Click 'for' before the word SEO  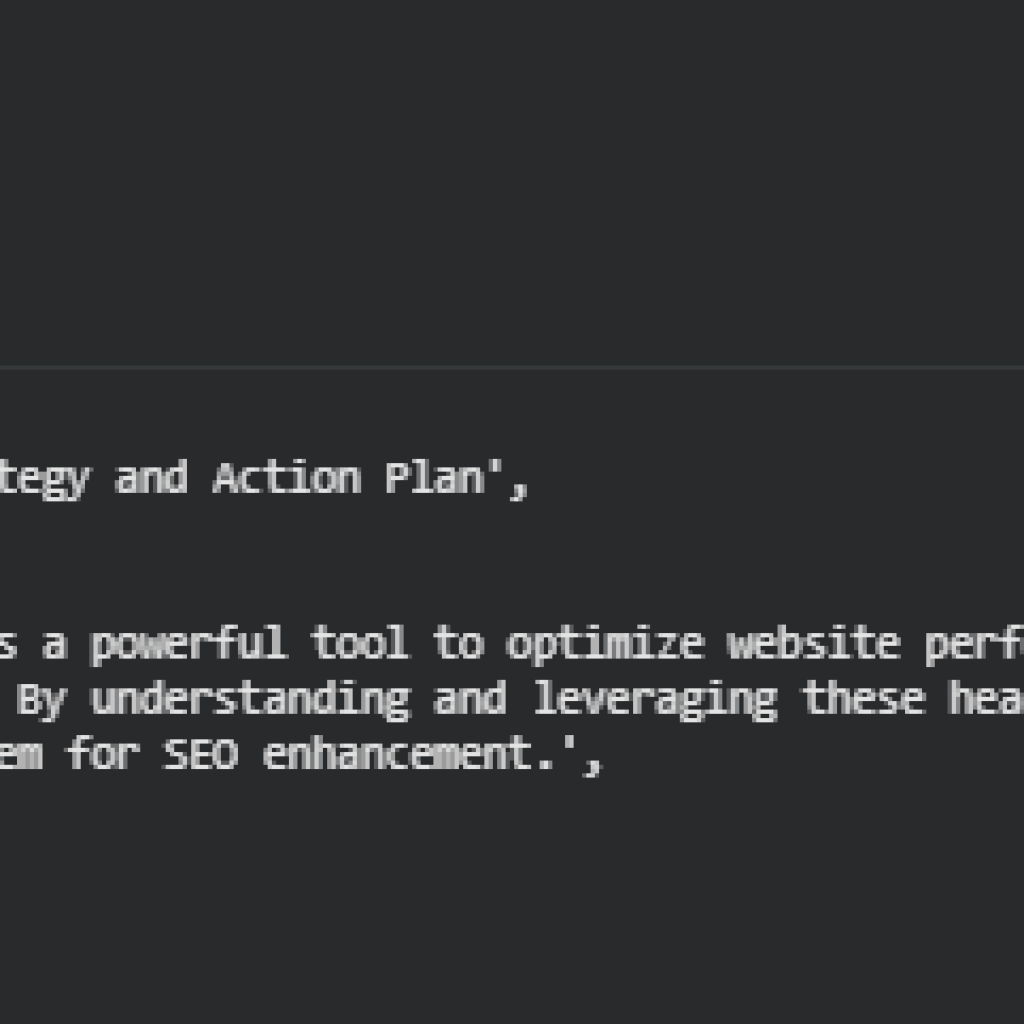(x=102, y=755)
